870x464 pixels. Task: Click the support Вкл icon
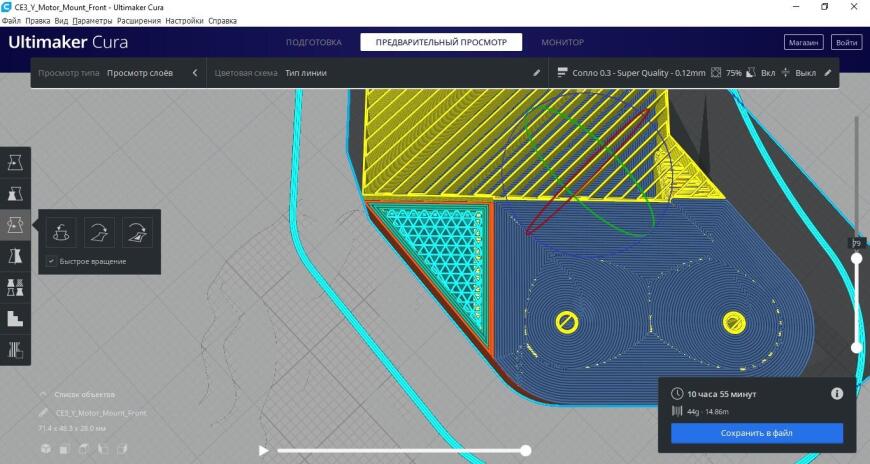coord(751,73)
